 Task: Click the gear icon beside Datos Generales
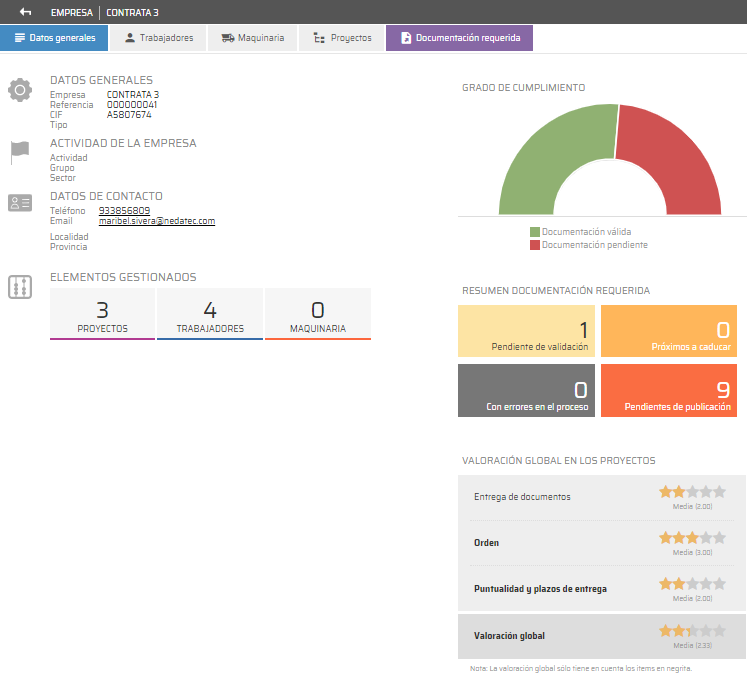point(20,91)
